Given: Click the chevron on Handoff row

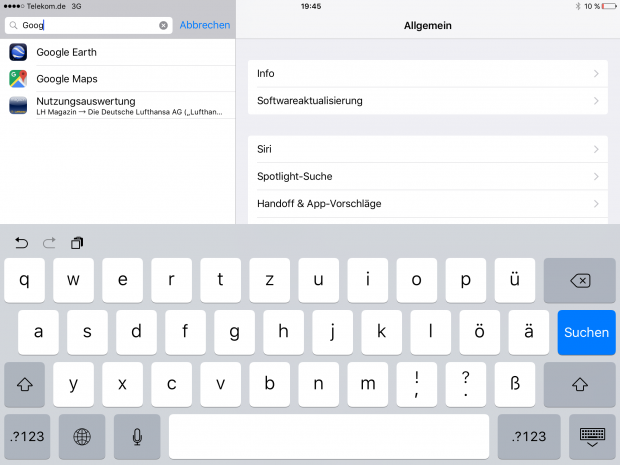Looking at the screenshot, I should [x=596, y=204].
